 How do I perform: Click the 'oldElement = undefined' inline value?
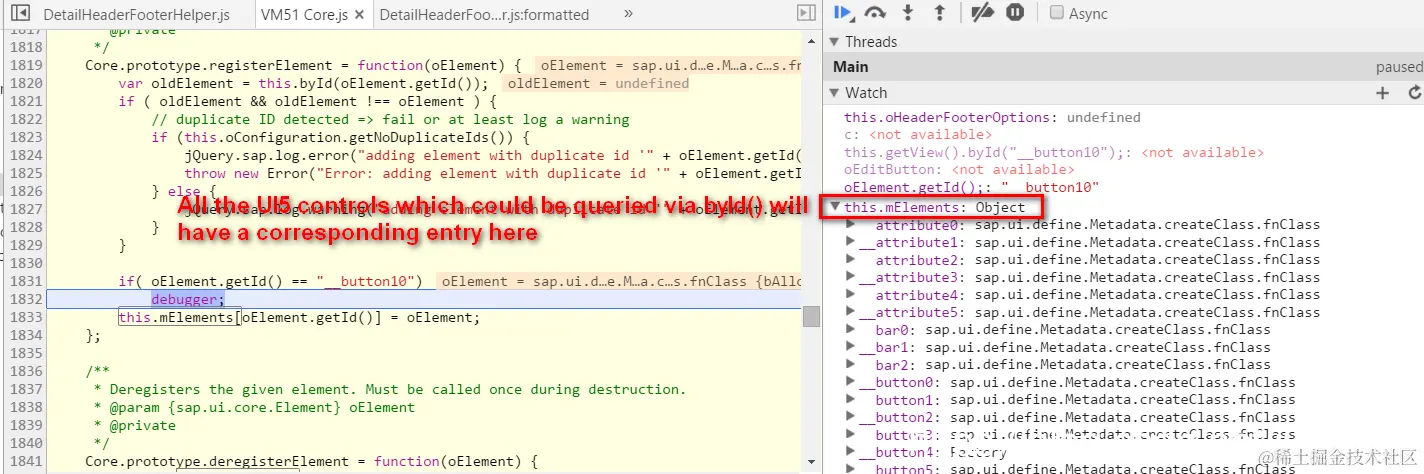(598, 83)
